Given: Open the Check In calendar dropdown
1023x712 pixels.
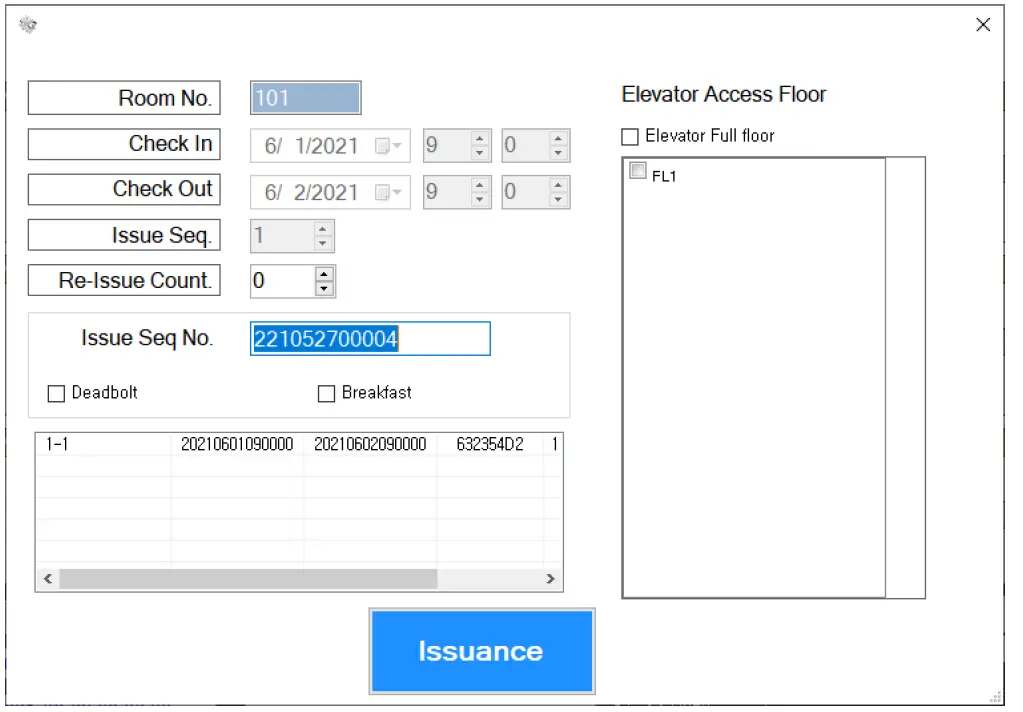Looking at the screenshot, I should pyautogui.click(x=388, y=146).
